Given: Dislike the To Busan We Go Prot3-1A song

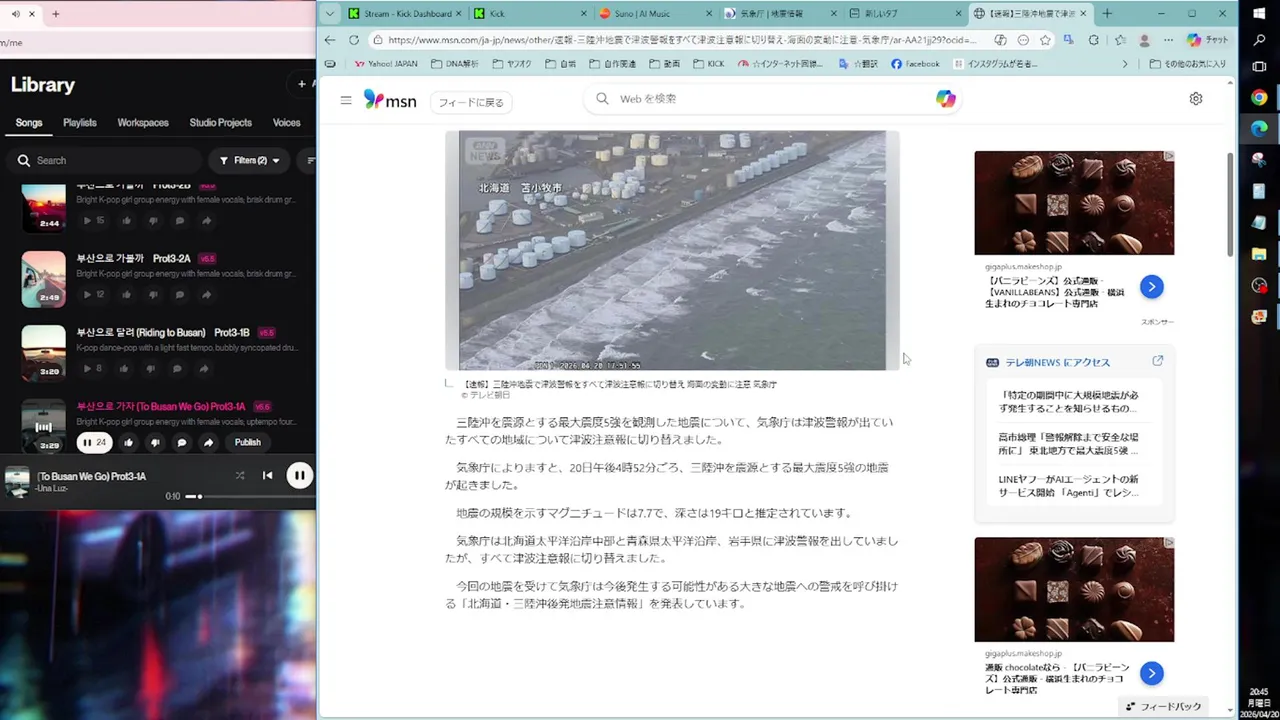Looking at the screenshot, I should pyautogui.click(x=155, y=442).
